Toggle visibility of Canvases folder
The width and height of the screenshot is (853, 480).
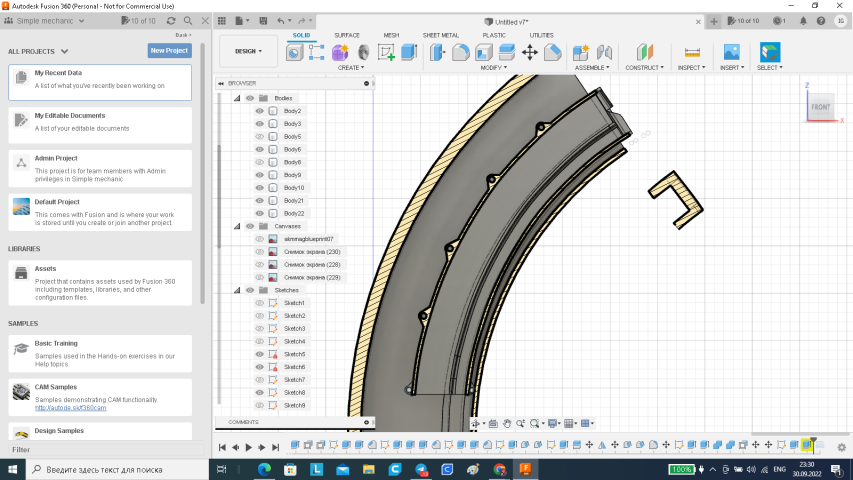[x=250, y=226]
